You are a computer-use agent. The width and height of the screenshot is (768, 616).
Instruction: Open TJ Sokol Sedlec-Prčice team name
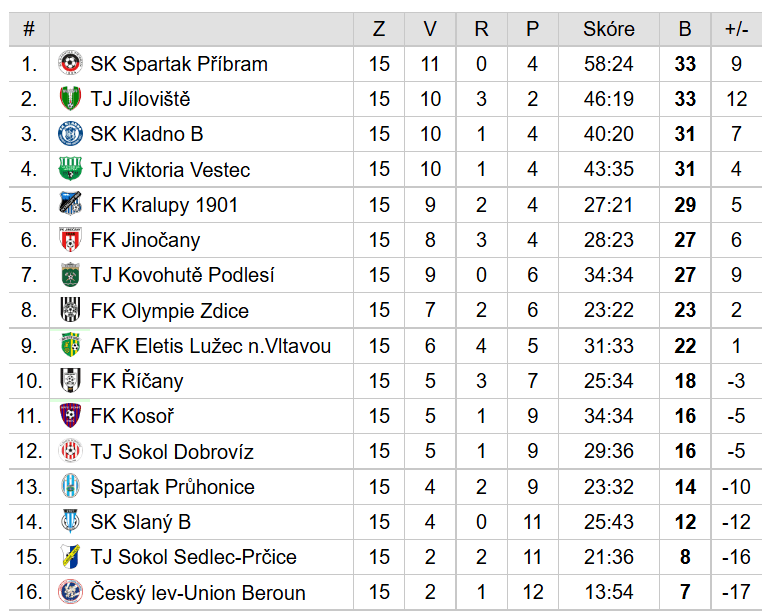pos(193,557)
